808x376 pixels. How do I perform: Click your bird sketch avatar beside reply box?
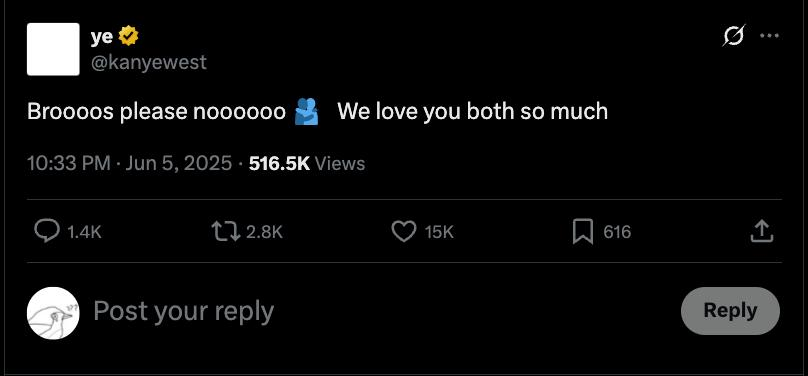53,313
